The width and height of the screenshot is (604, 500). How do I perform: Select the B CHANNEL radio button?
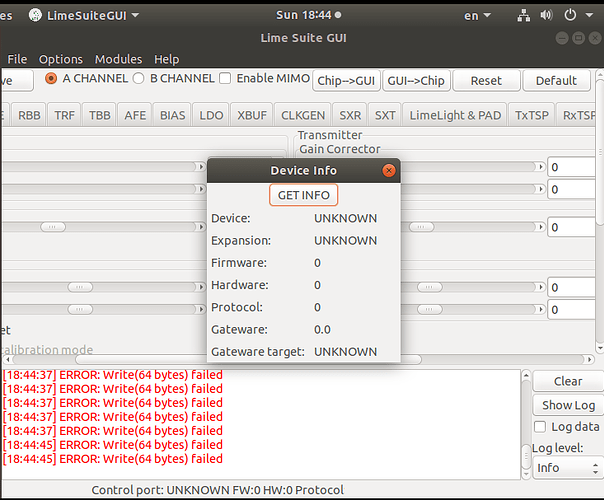click(x=138, y=79)
